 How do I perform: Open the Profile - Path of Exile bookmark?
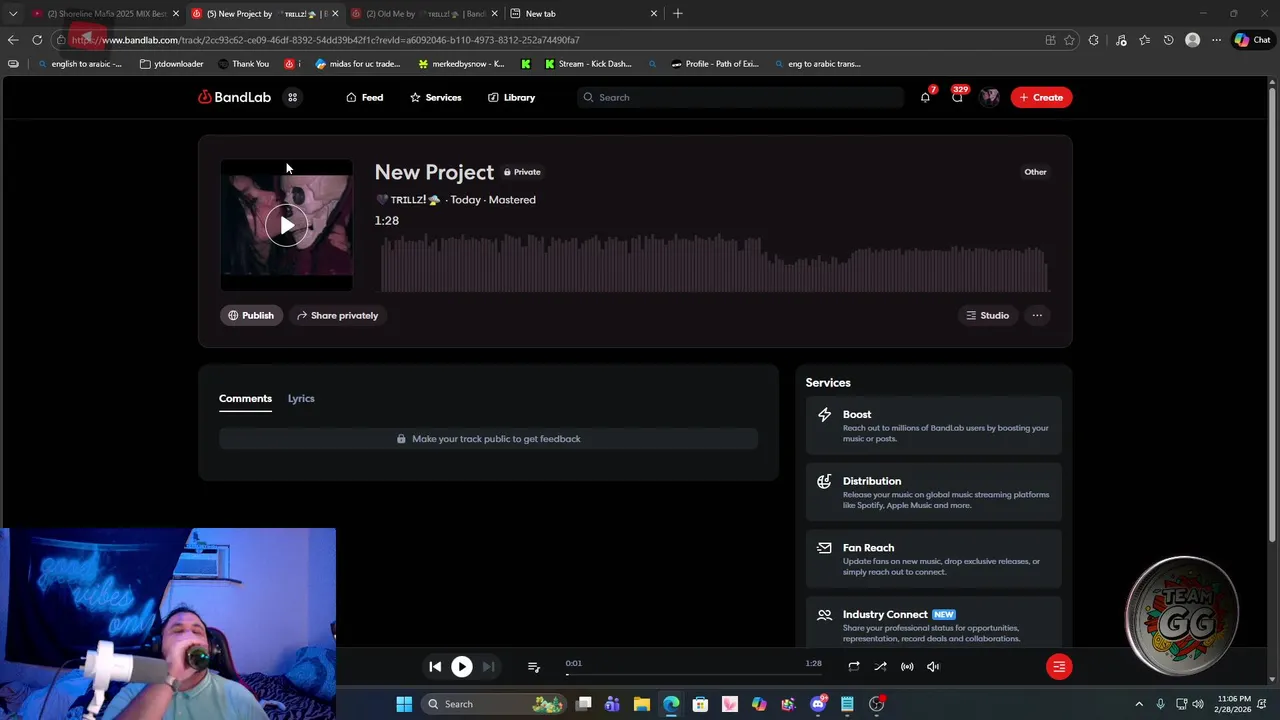pos(715,64)
